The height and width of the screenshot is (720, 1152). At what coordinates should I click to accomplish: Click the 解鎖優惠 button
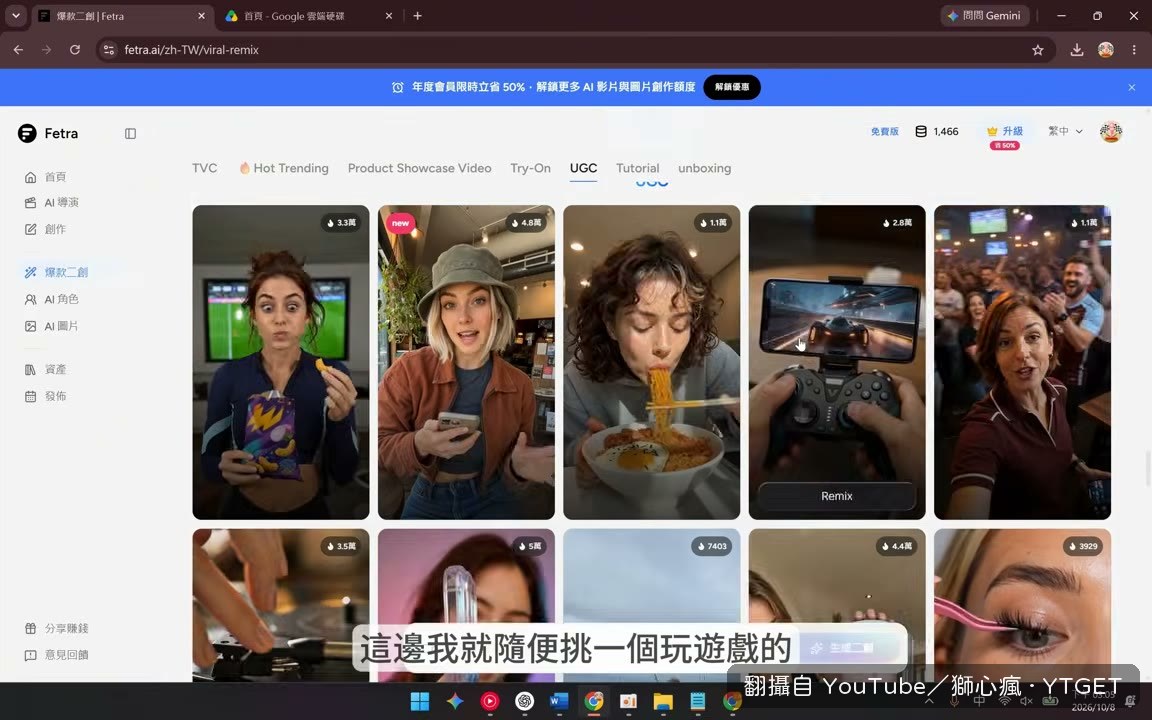click(x=732, y=87)
